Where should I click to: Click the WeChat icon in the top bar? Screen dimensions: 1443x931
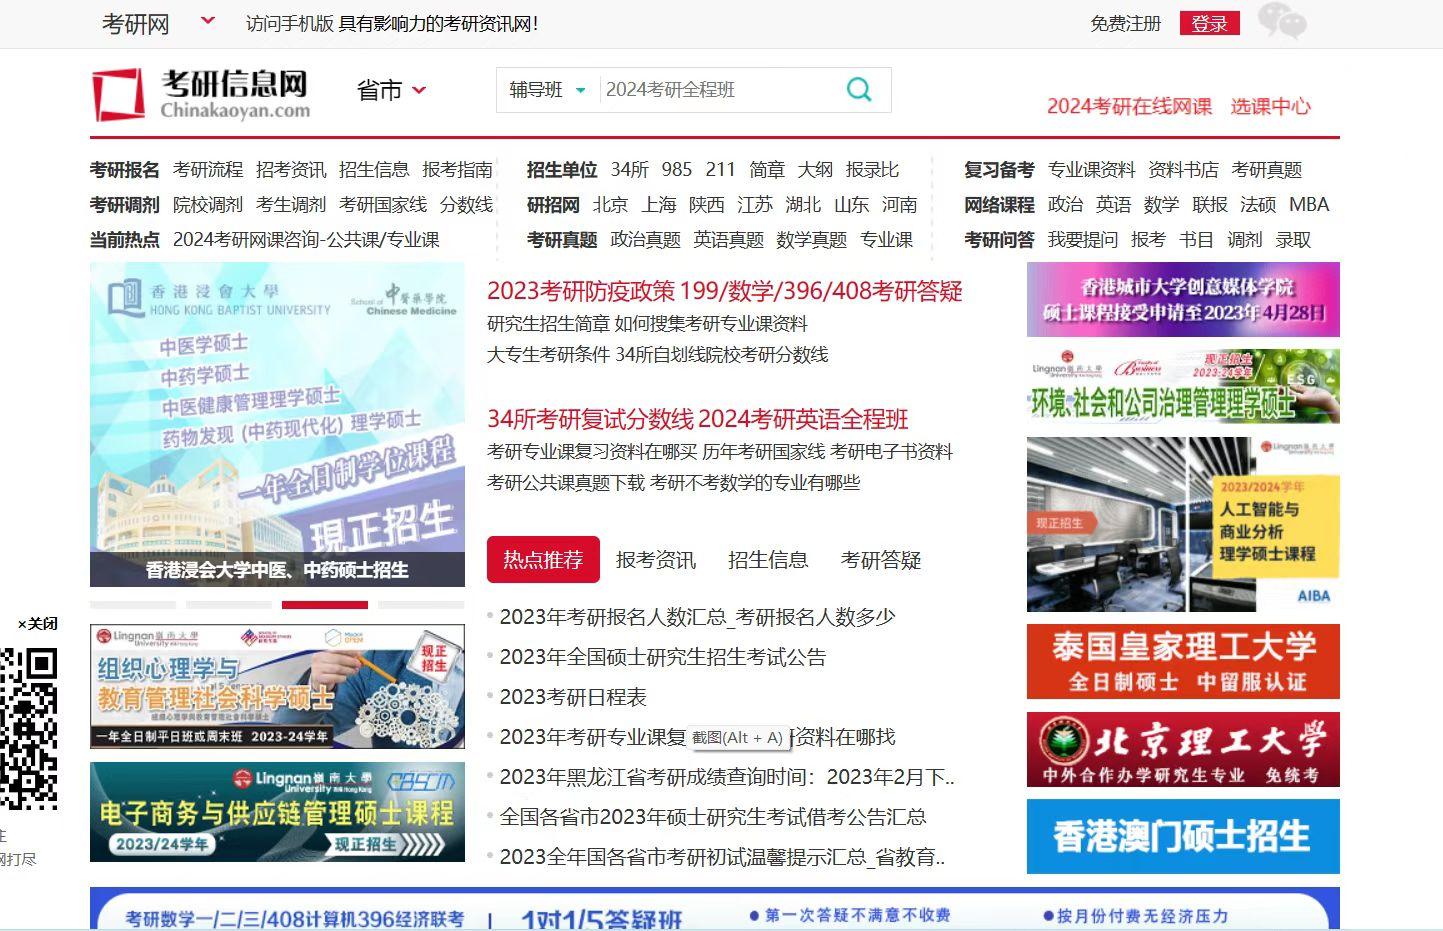point(1281,21)
